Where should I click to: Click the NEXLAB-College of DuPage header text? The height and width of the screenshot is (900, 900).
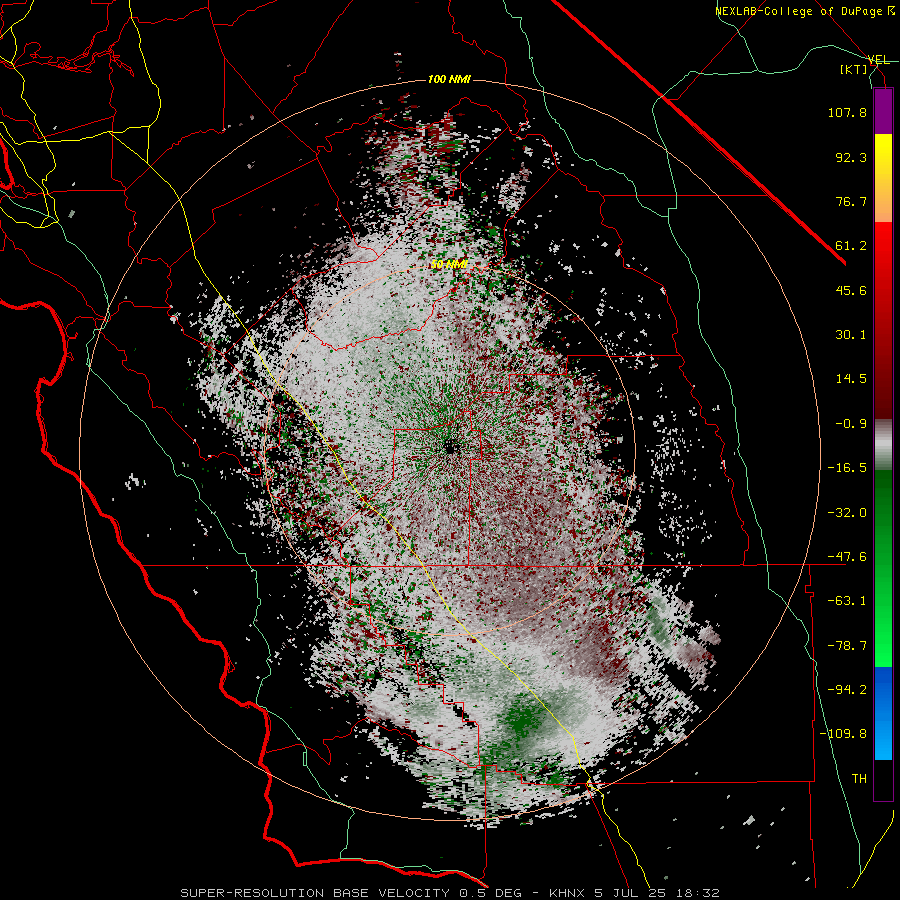(803, 11)
